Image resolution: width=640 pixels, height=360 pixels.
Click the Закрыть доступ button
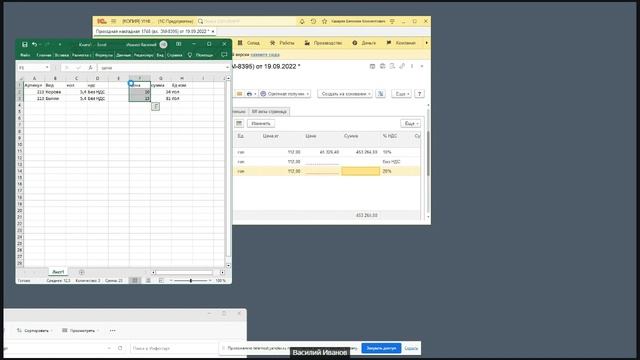(381, 348)
